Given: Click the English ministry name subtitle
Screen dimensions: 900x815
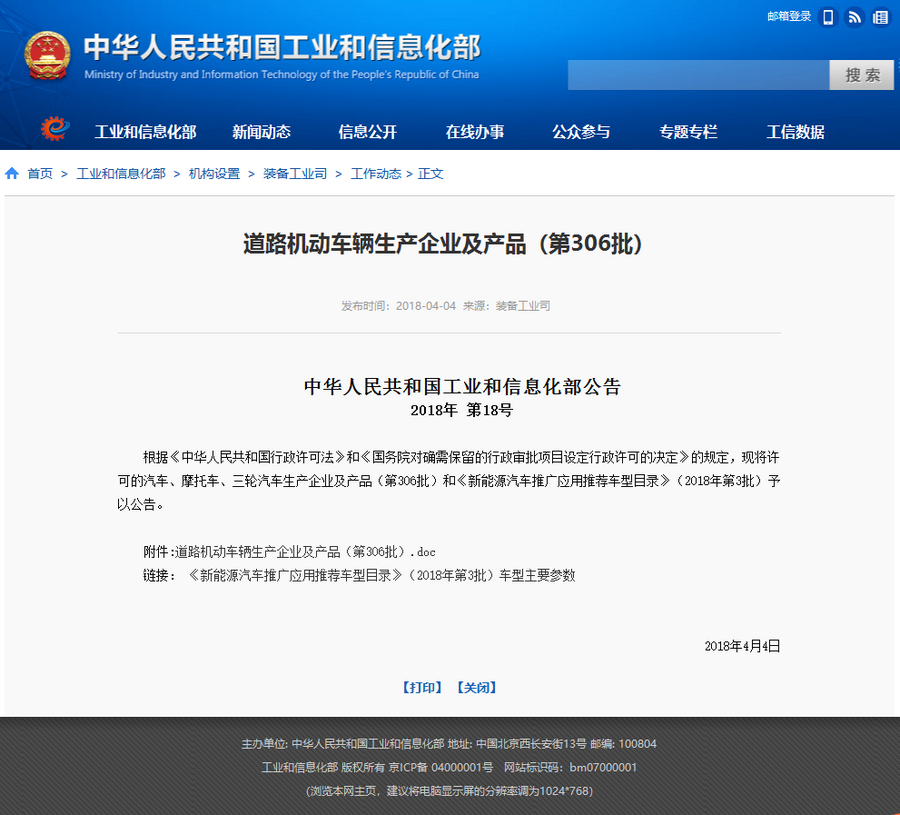Looking at the screenshot, I should 281,75.
